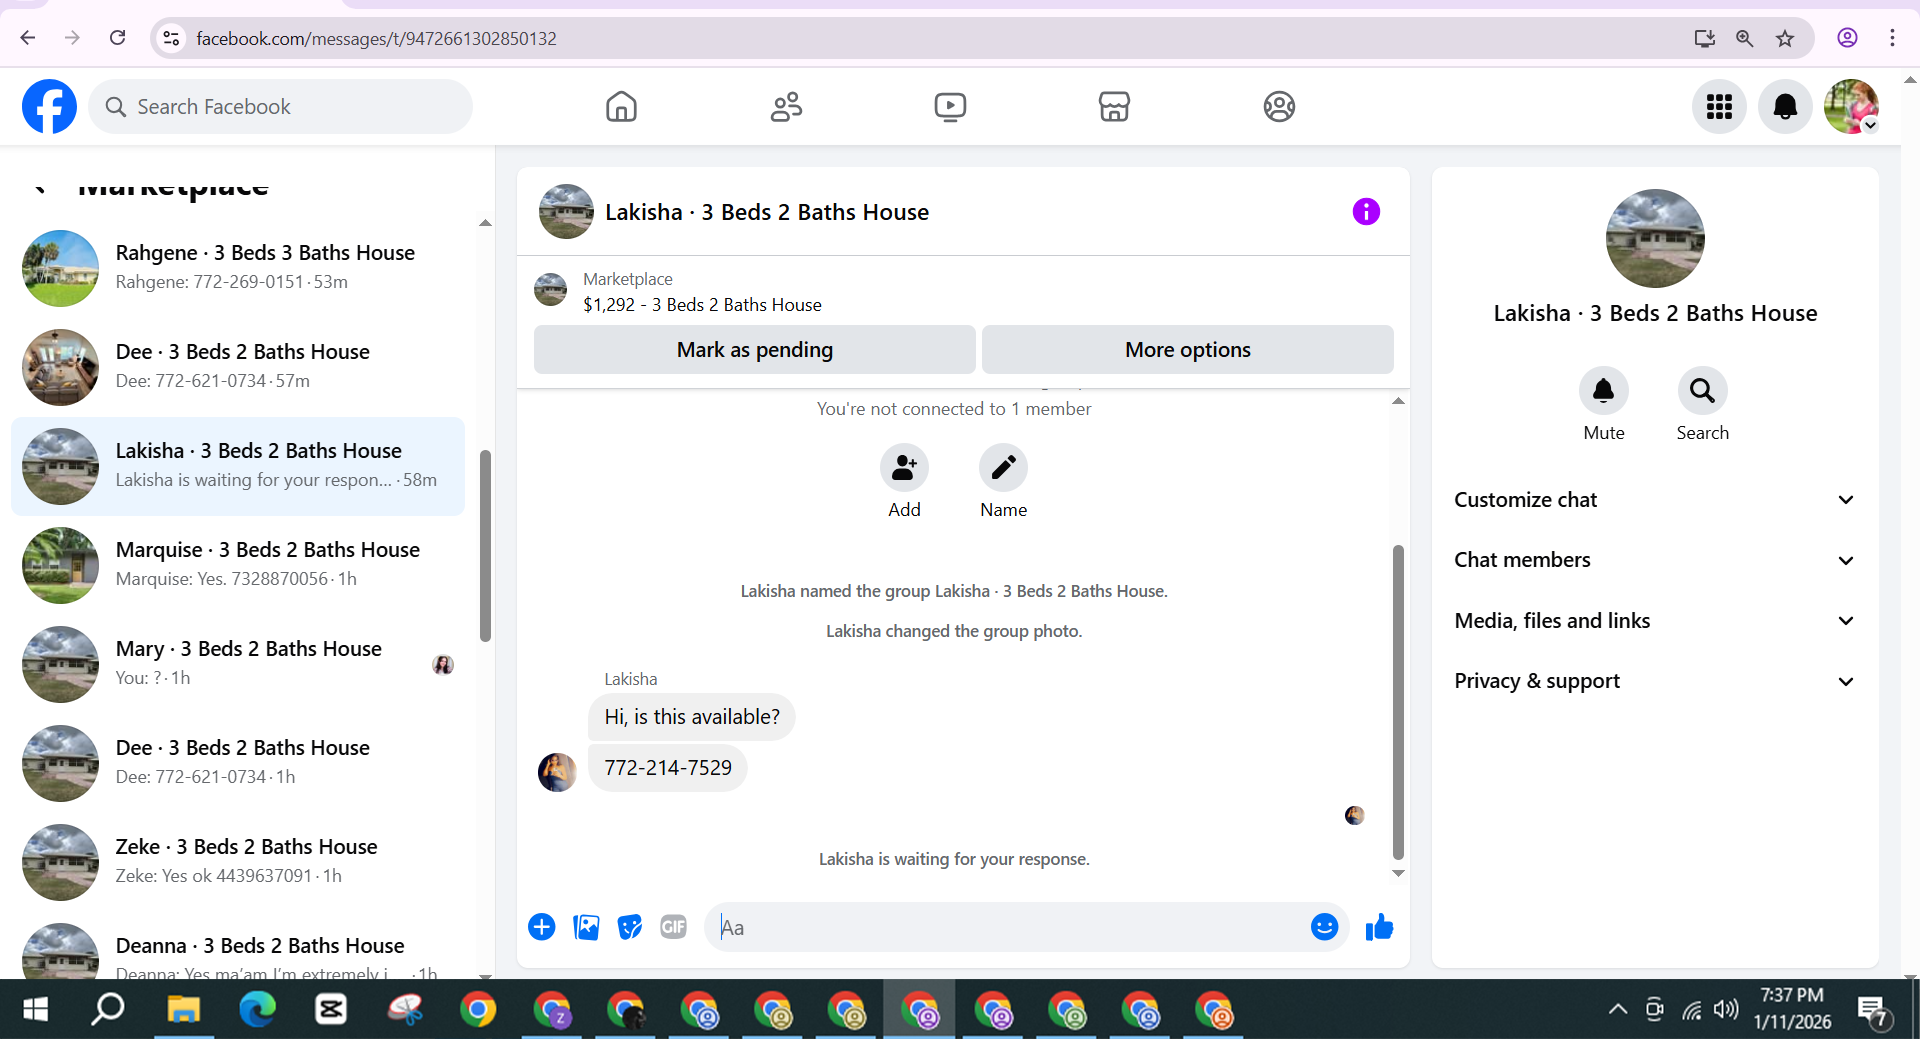This screenshot has height=1039, width=1920.
Task: Toggle conversation information panel
Action: pos(1366,211)
